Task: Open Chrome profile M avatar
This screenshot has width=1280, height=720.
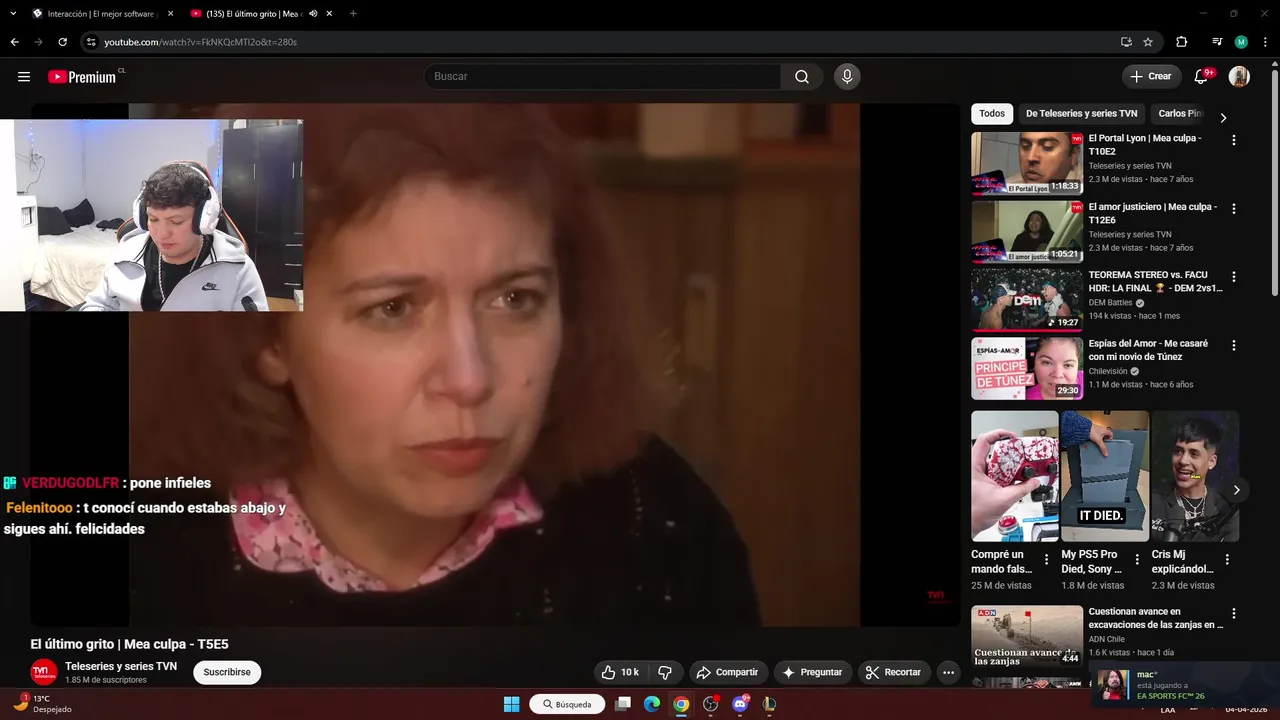Action: [x=1241, y=42]
